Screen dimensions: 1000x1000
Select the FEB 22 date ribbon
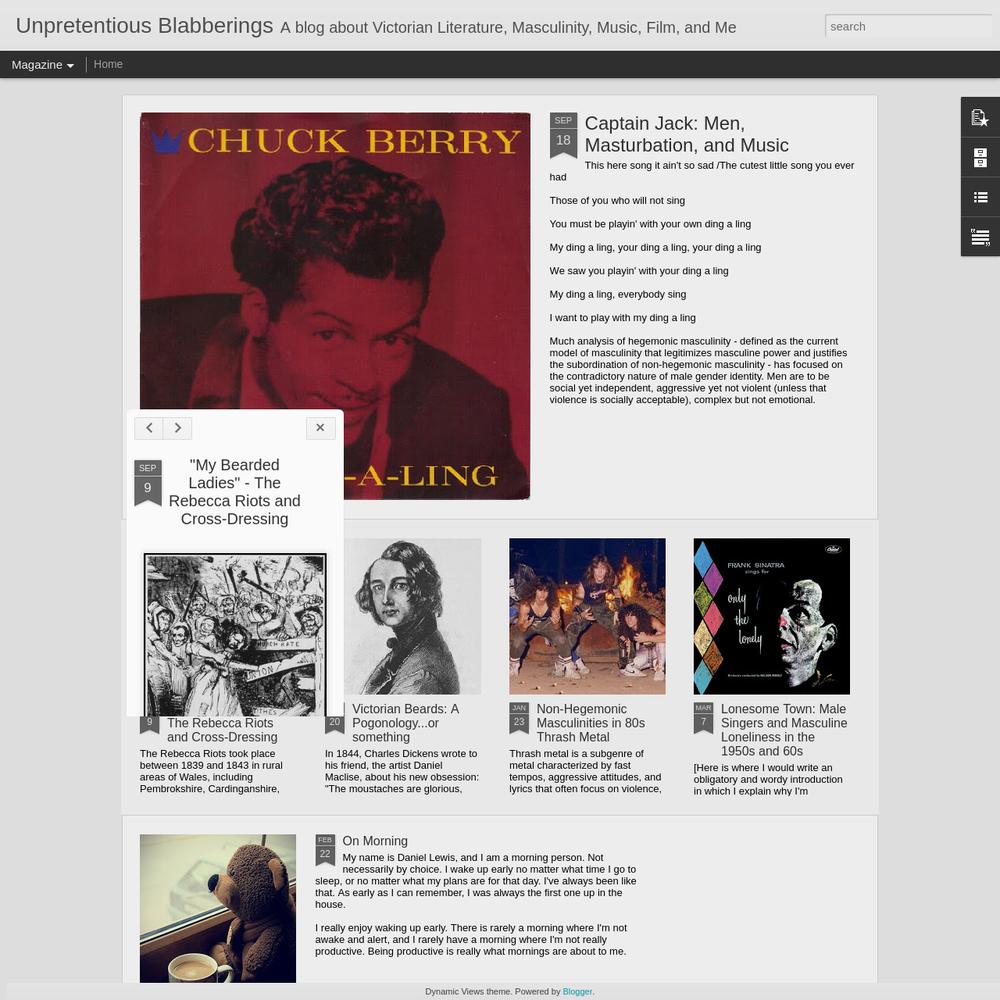click(325, 849)
